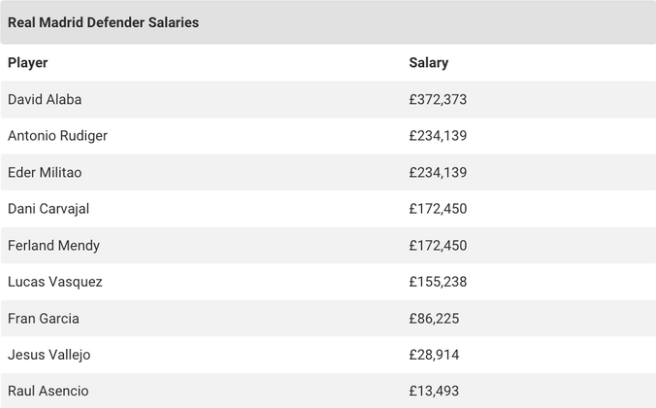Click the Salary column header
Screen dimensions: 656x408
pyautogui.click(x=428, y=63)
